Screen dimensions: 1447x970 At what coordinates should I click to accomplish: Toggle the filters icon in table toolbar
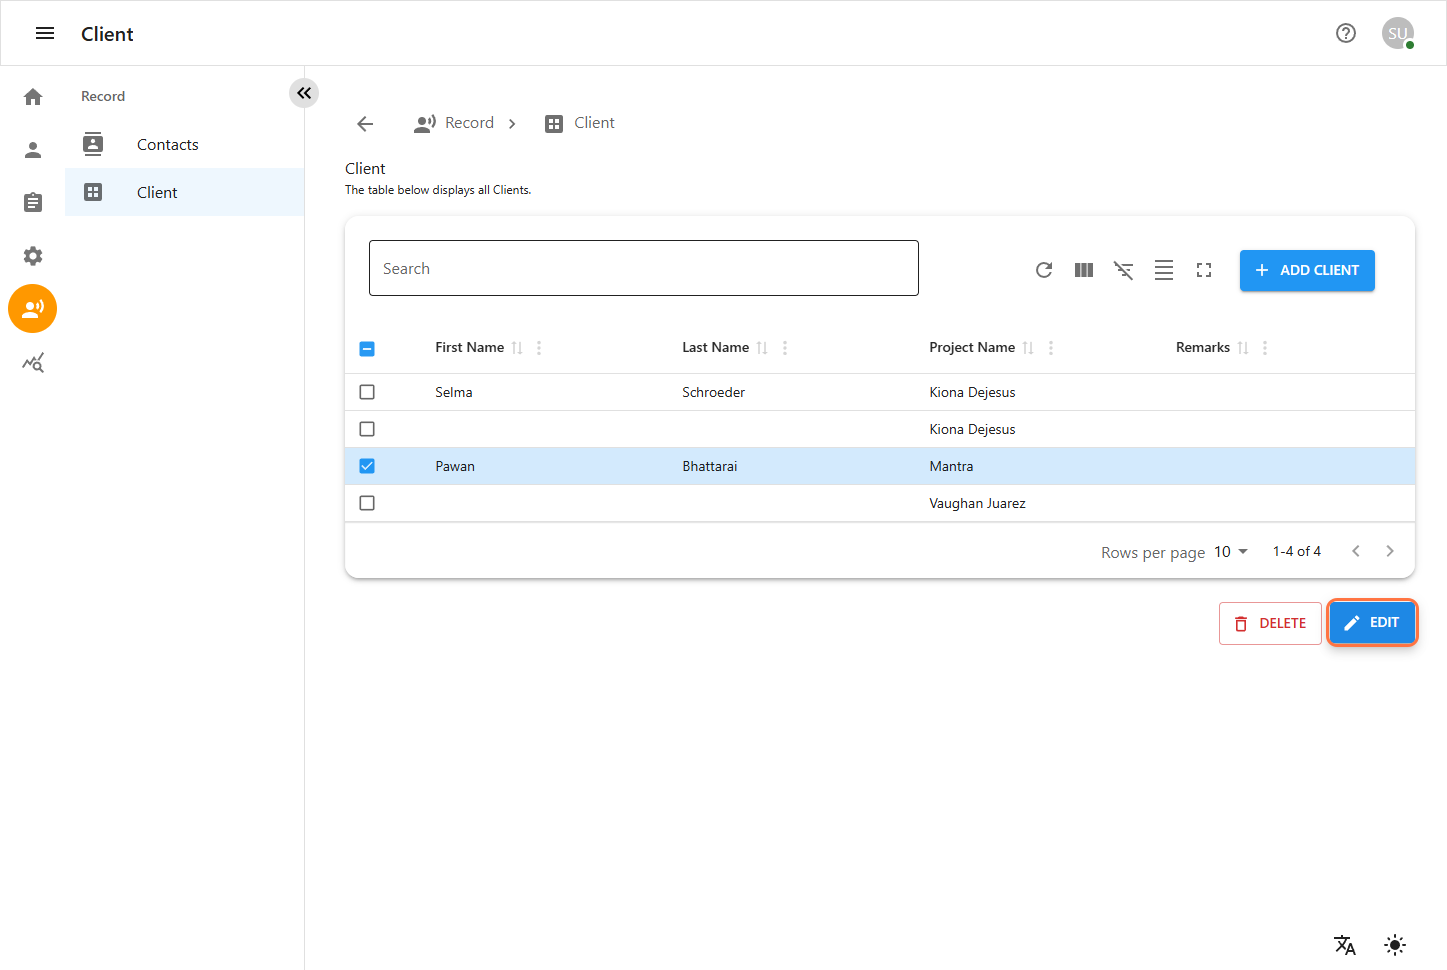tap(1124, 270)
